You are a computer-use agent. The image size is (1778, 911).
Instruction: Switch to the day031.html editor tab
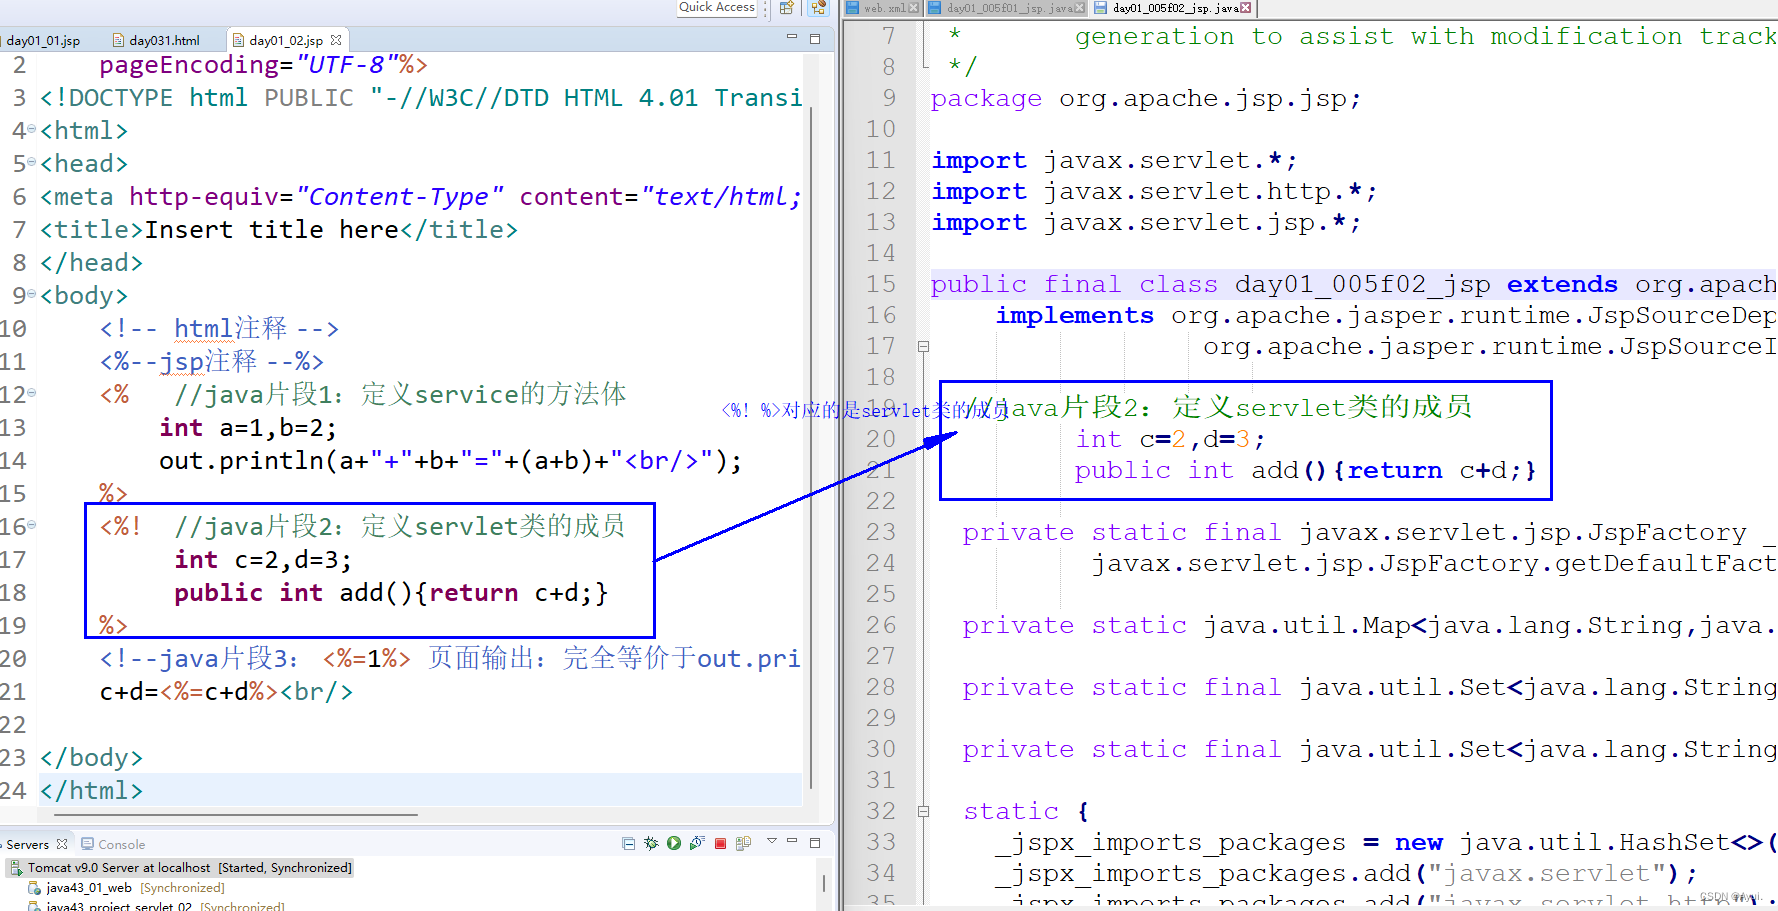[x=156, y=41]
